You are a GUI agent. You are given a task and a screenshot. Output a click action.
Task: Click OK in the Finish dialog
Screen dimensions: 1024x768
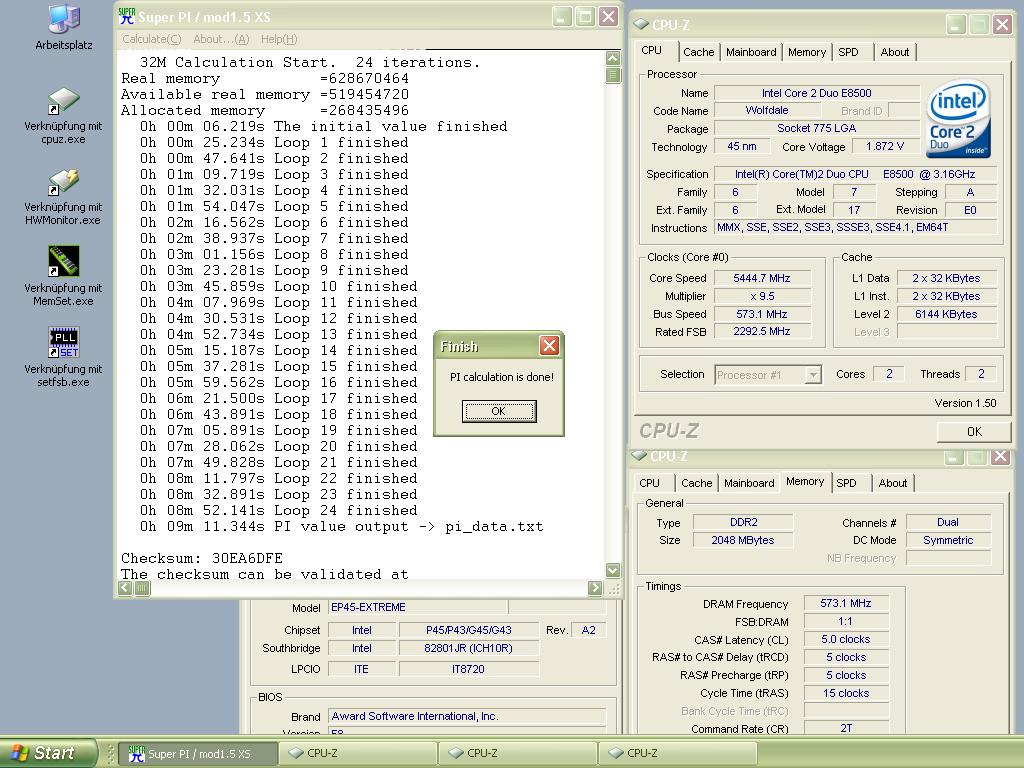point(499,411)
